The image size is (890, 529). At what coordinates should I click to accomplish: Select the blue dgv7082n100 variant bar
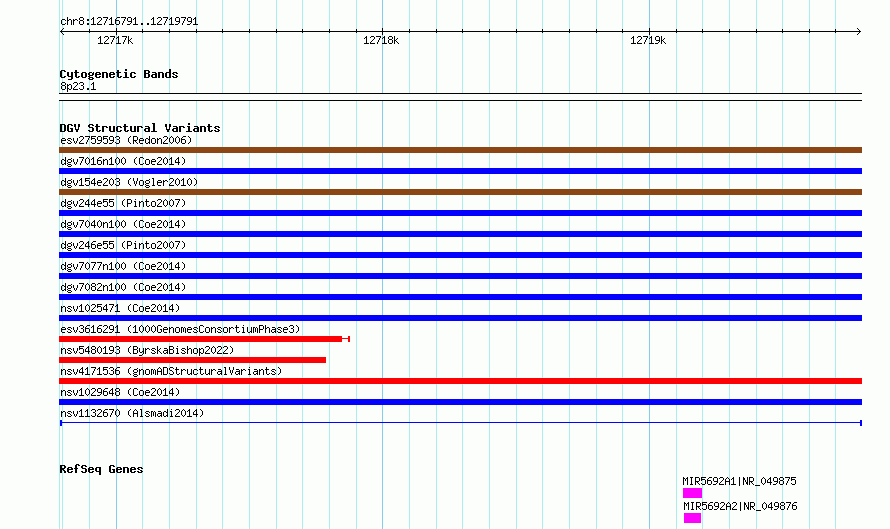click(460, 297)
